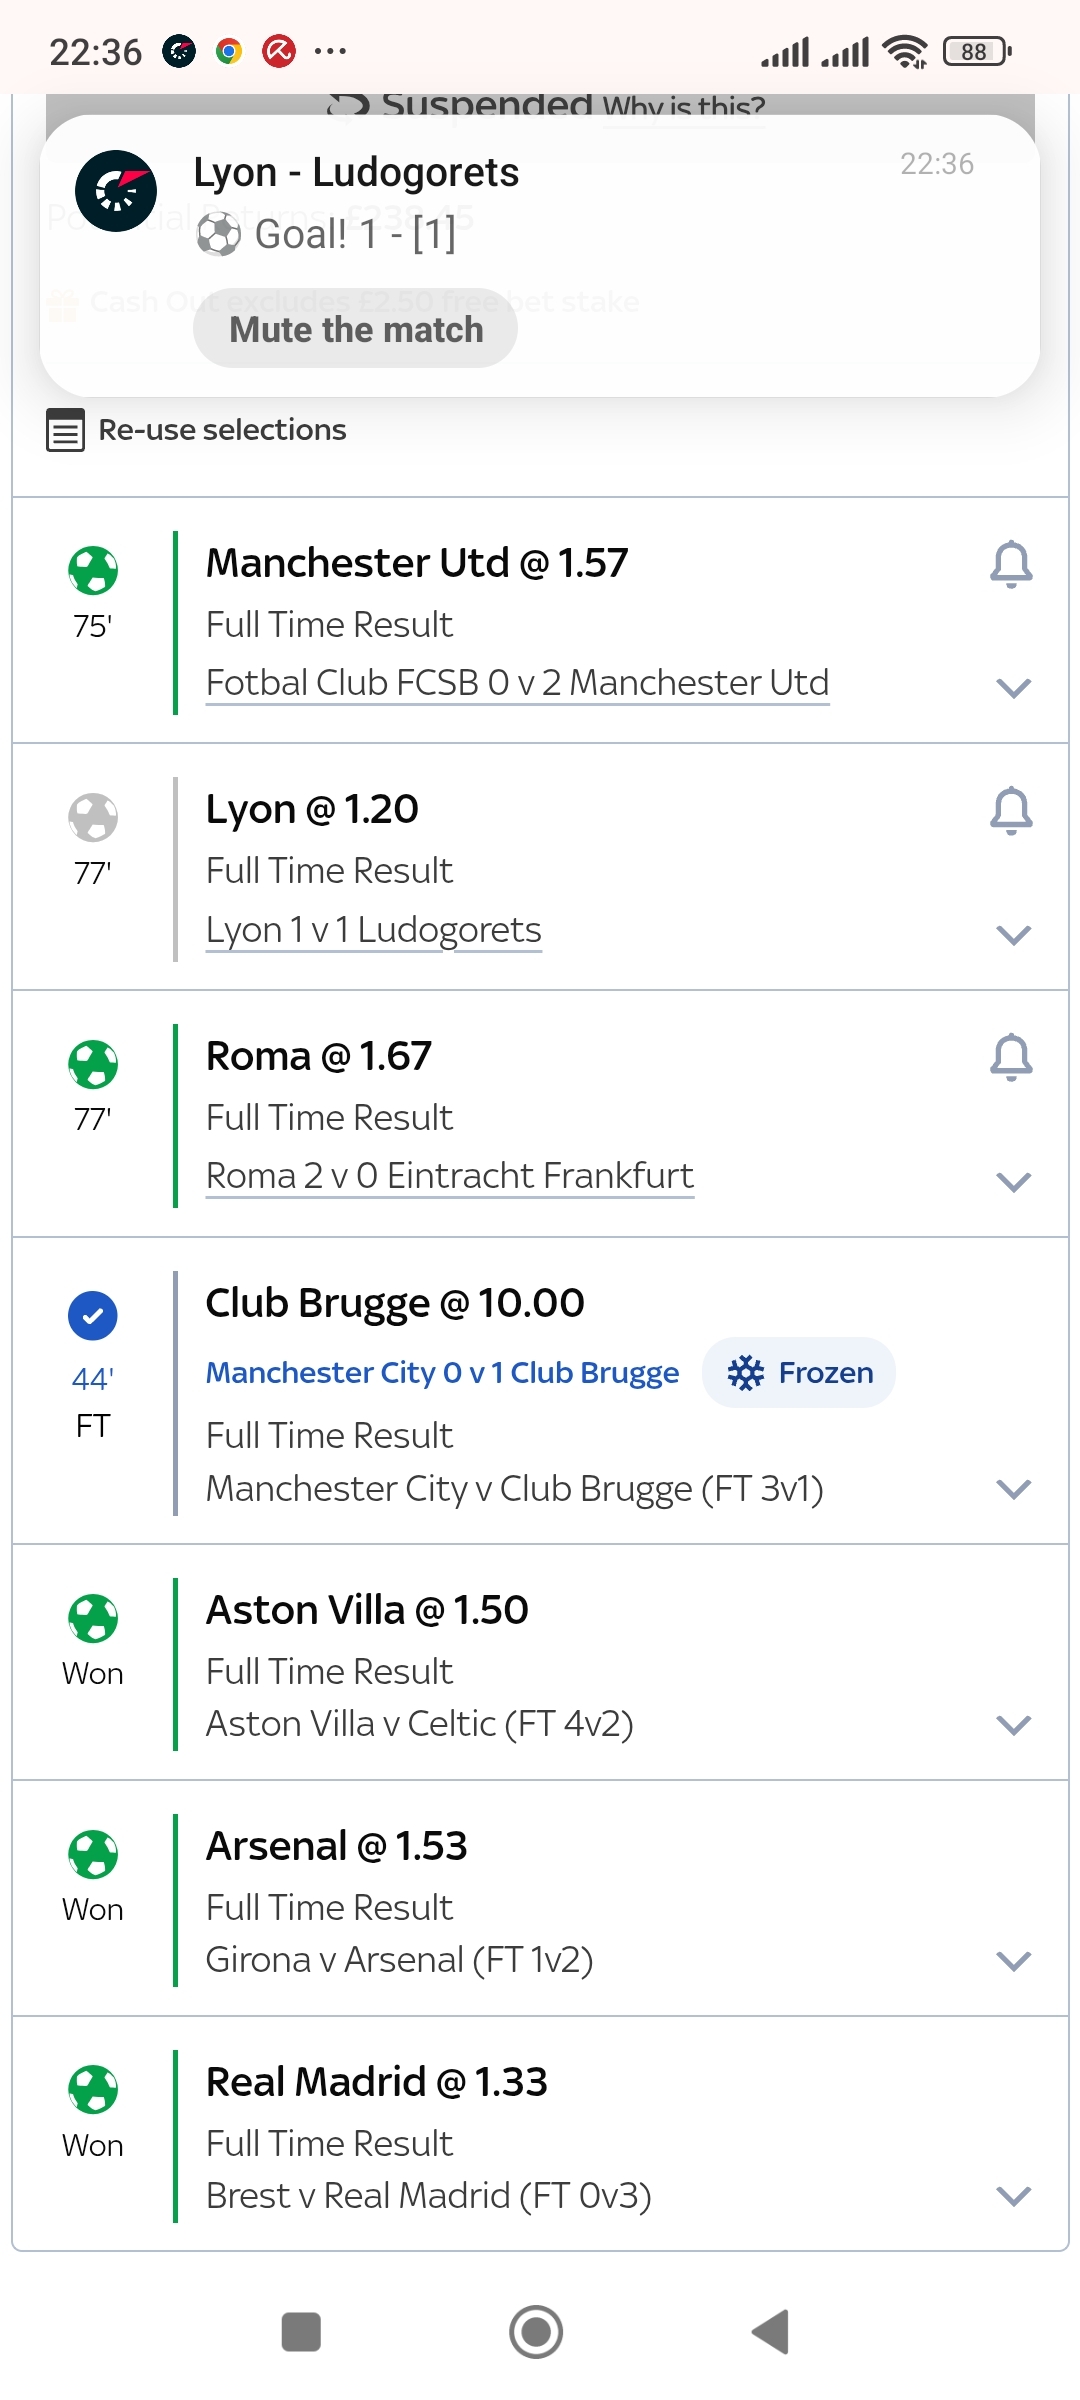Tap the grey football icon beside Lyon
Image resolution: width=1080 pixels, height=2400 pixels.
pyautogui.click(x=93, y=817)
